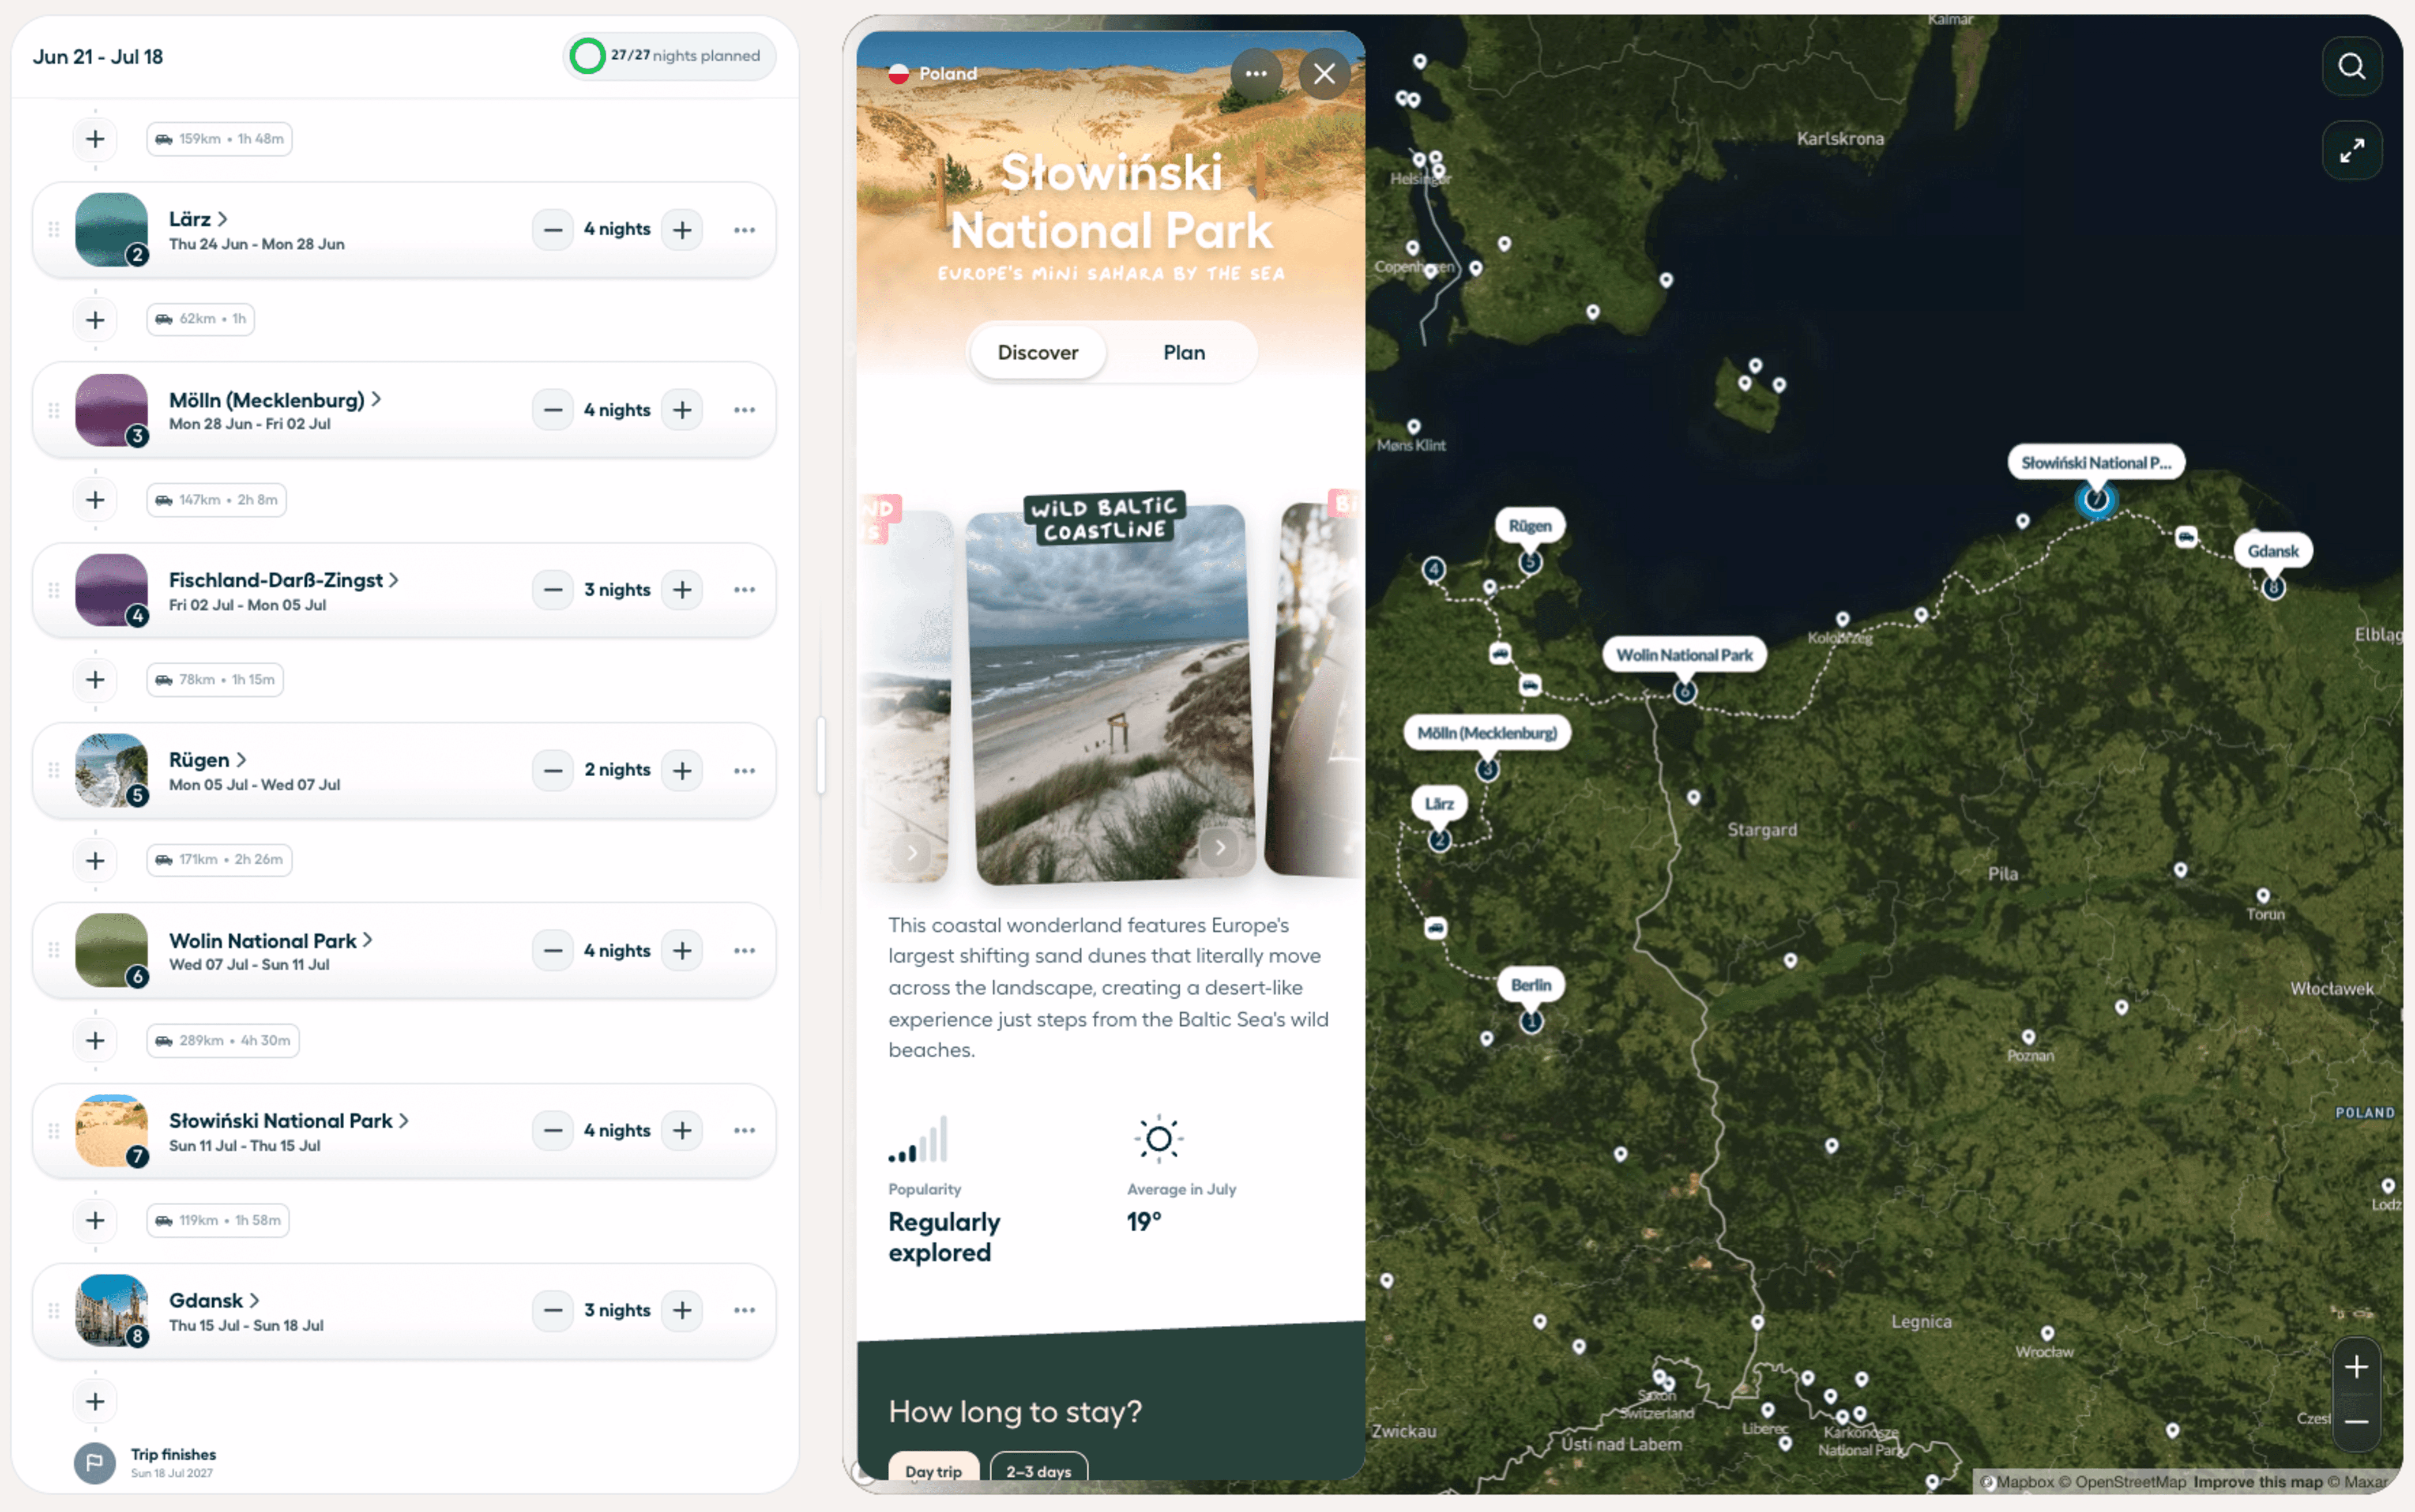Click the Jun 21 - Jul 18 date range
Image resolution: width=2415 pixels, height=1512 pixels.
[x=98, y=57]
